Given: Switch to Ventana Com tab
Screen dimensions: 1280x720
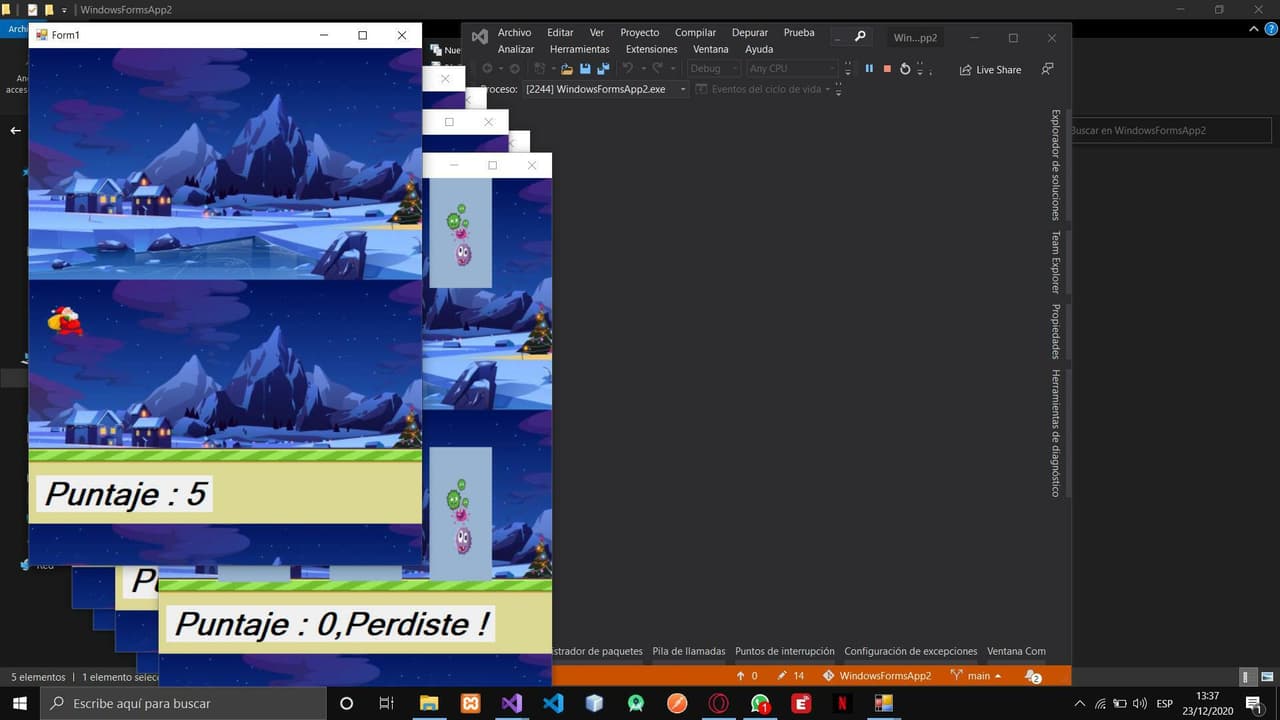Looking at the screenshot, I should pos(1016,651).
